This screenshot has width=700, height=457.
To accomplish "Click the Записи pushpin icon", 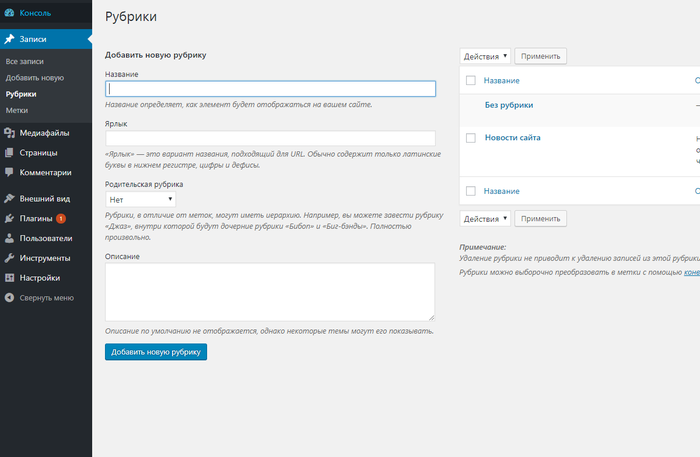I will pos(9,39).
